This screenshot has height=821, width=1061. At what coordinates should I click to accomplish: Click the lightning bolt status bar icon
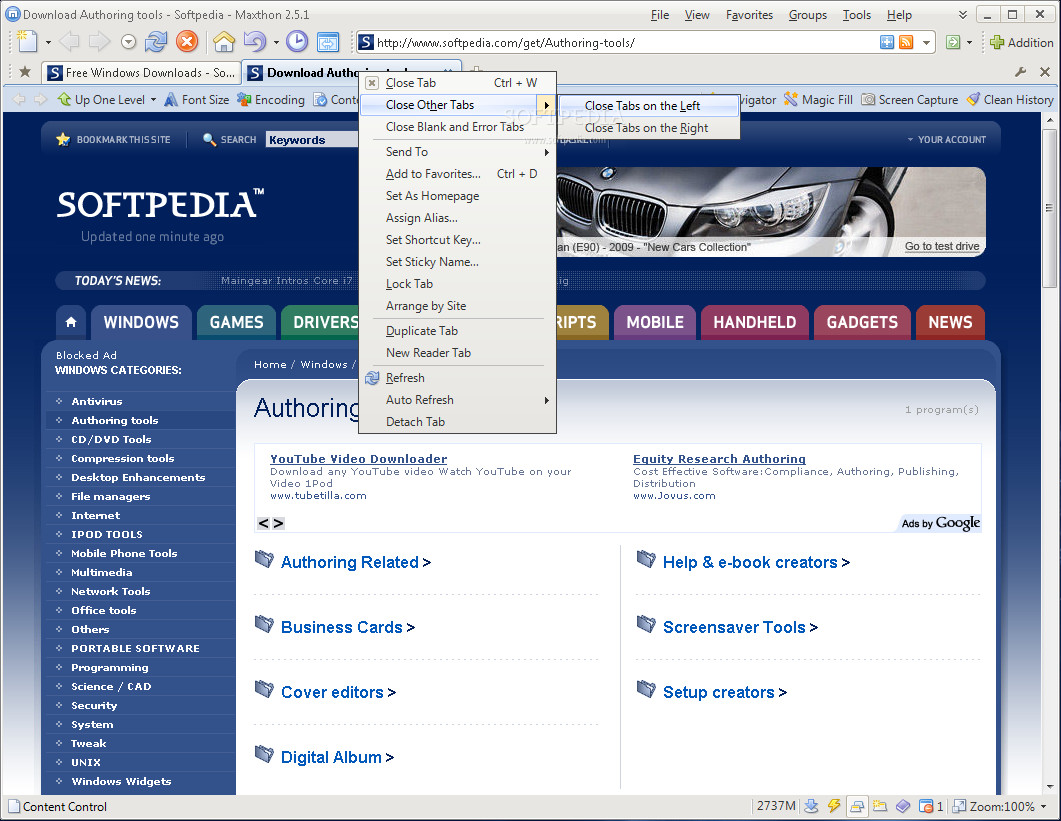point(834,806)
